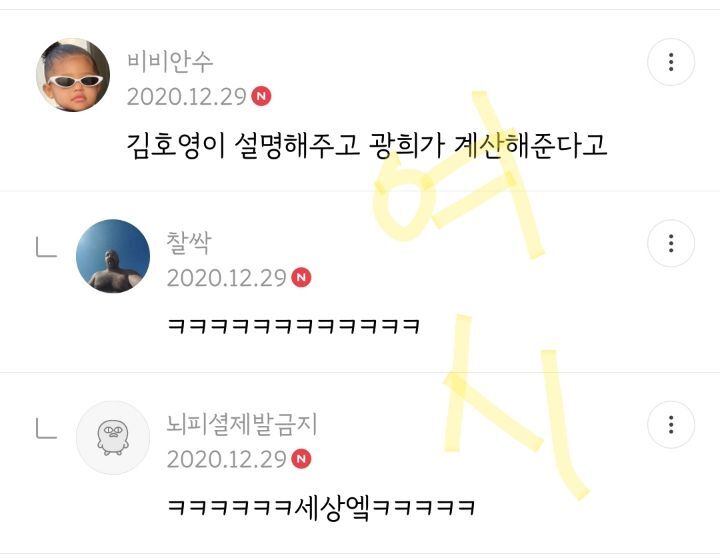
Task: Open the three-dot menu on 찰싹's reply
Action: tap(671, 243)
